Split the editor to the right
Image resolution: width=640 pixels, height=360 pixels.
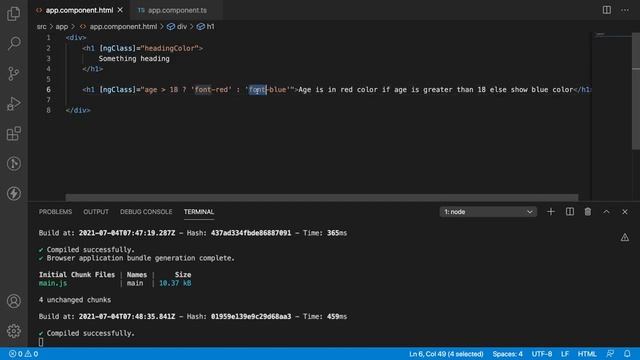[x=607, y=10]
